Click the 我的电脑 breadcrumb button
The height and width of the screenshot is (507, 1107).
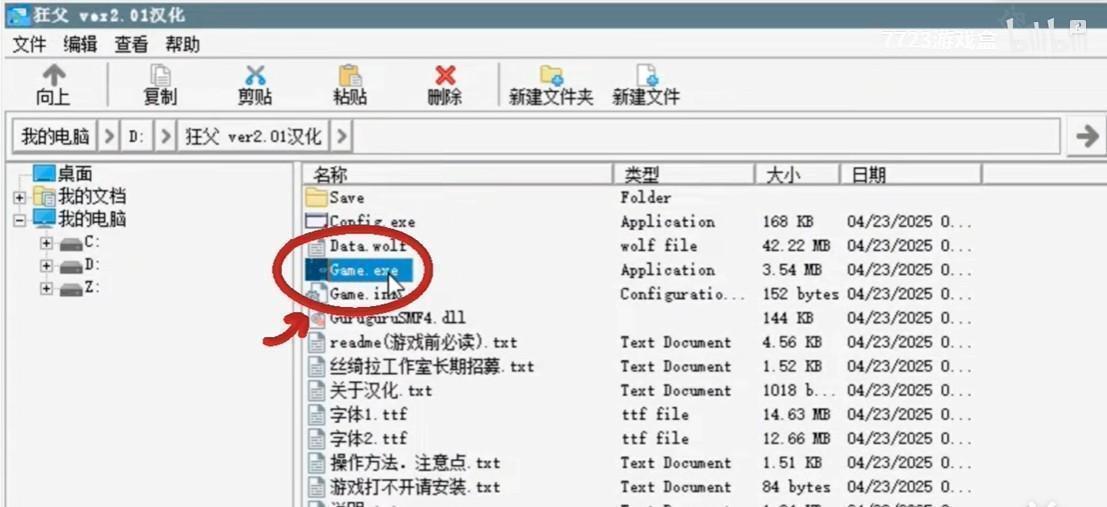[x=56, y=136]
